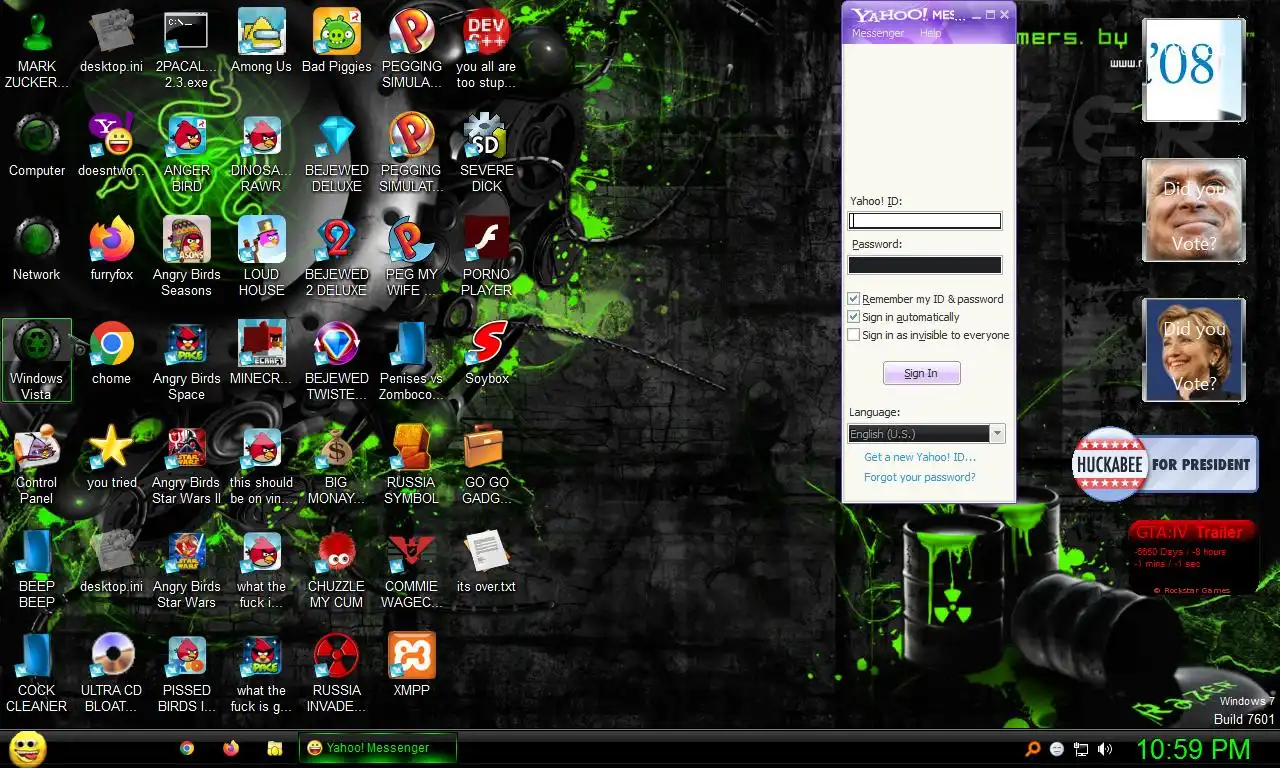Click into the Password field
This screenshot has height=768, width=1280.
[925, 265]
